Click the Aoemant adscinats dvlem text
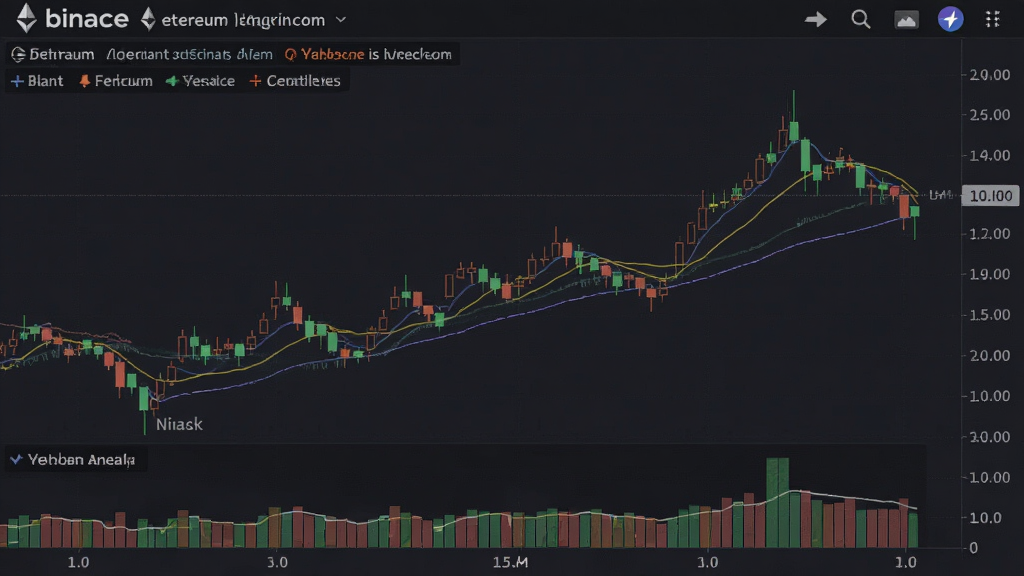This screenshot has width=1024, height=576. pos(189,54)
